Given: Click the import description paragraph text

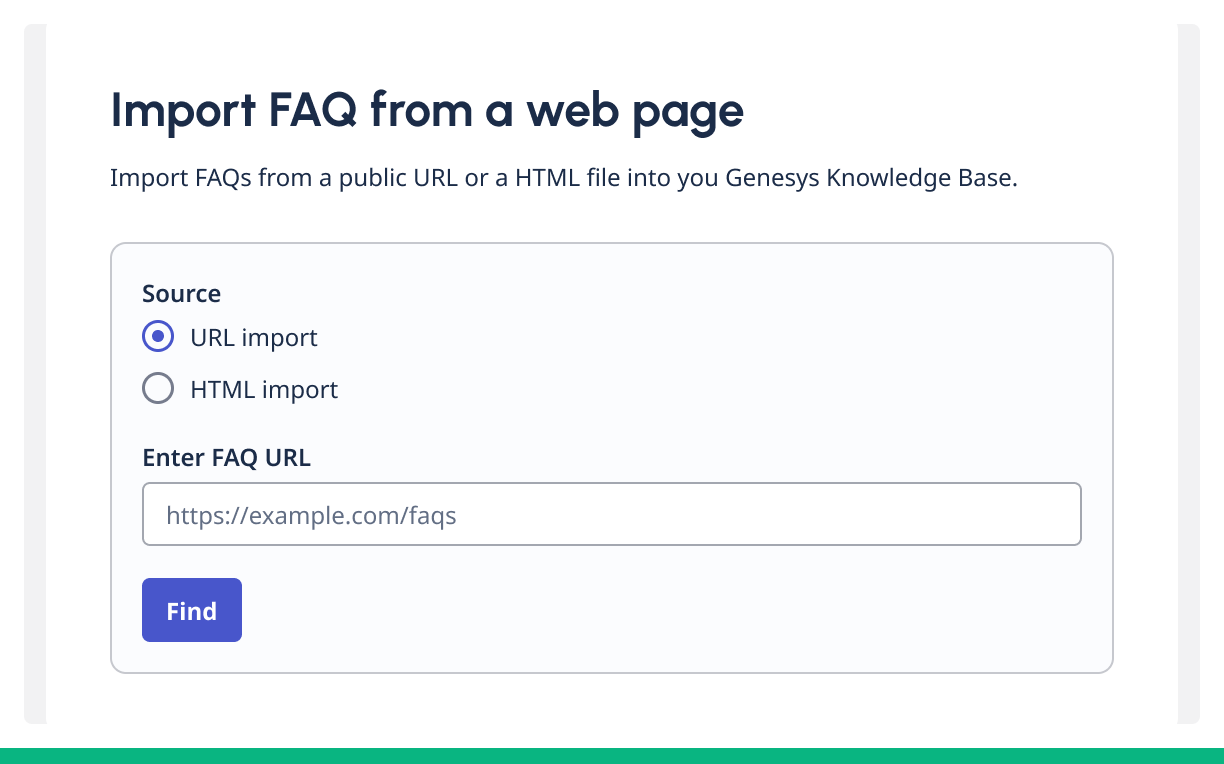Looking at the screenshot, I should point(563,179).
